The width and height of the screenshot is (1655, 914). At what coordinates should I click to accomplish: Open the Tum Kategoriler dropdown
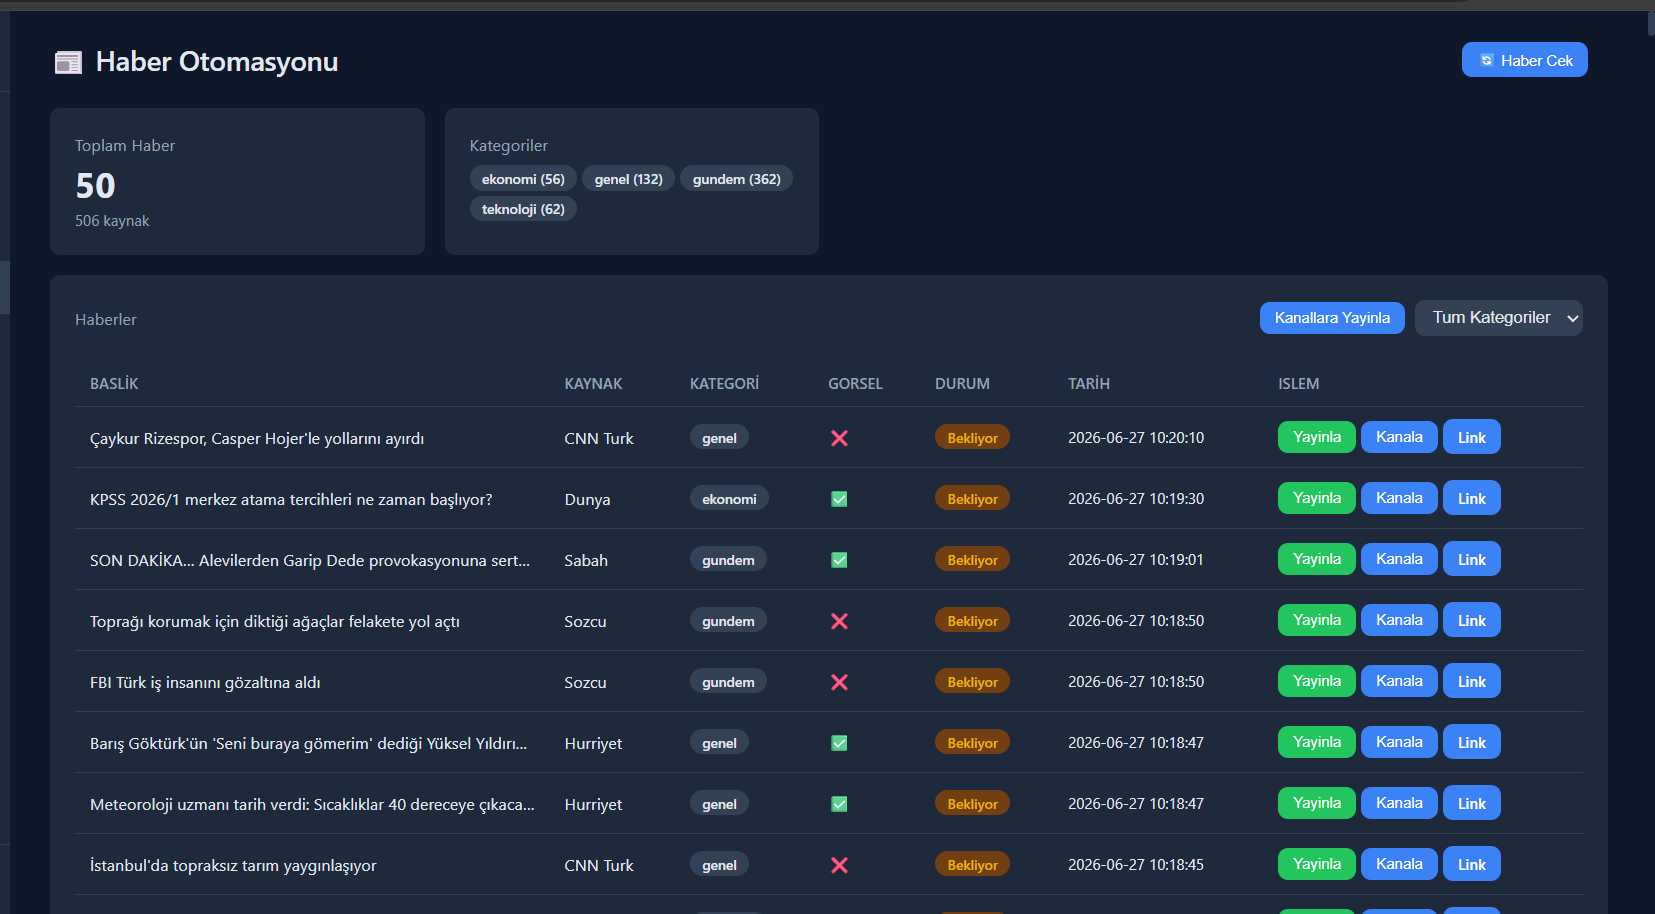(1498, 318)
